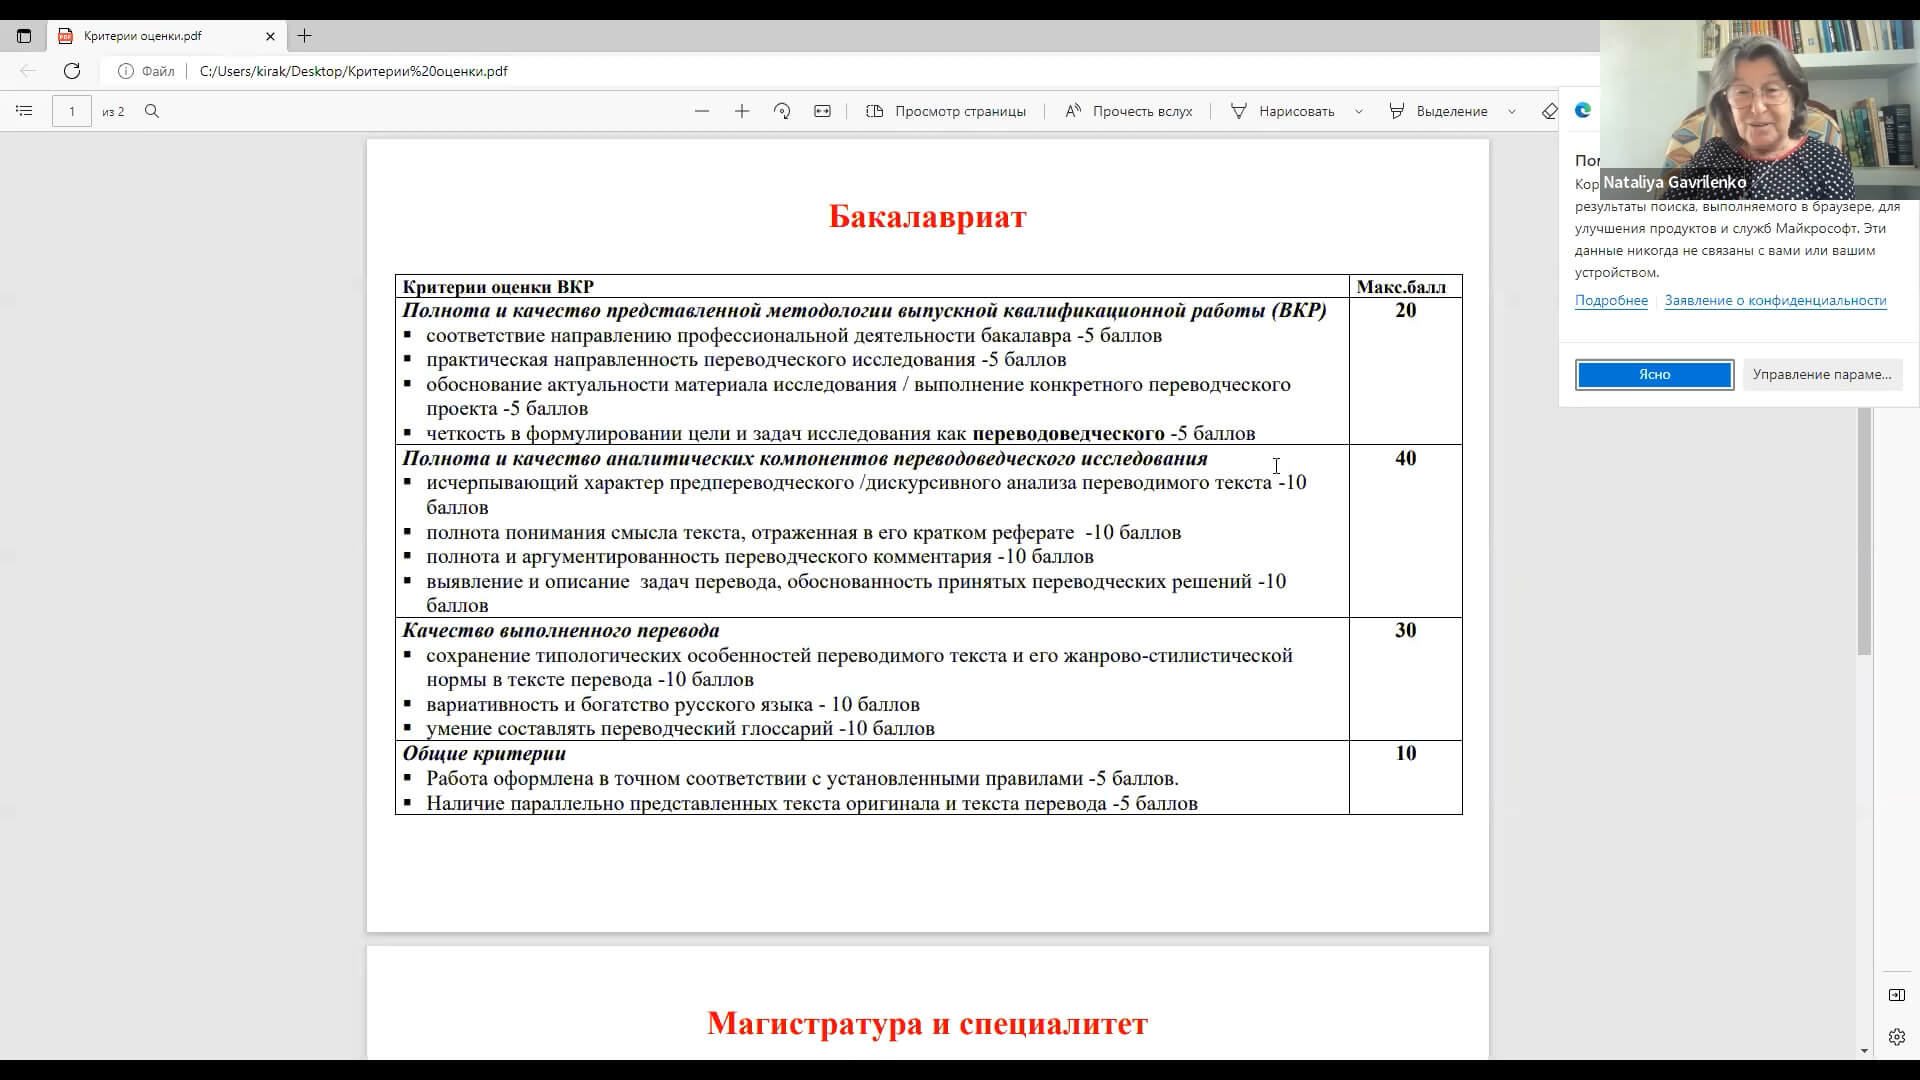The height and width of the screenshot is (1080, 1920).
Task: Open Заявление о конфиденциальности link
Action: point(1775,300)
